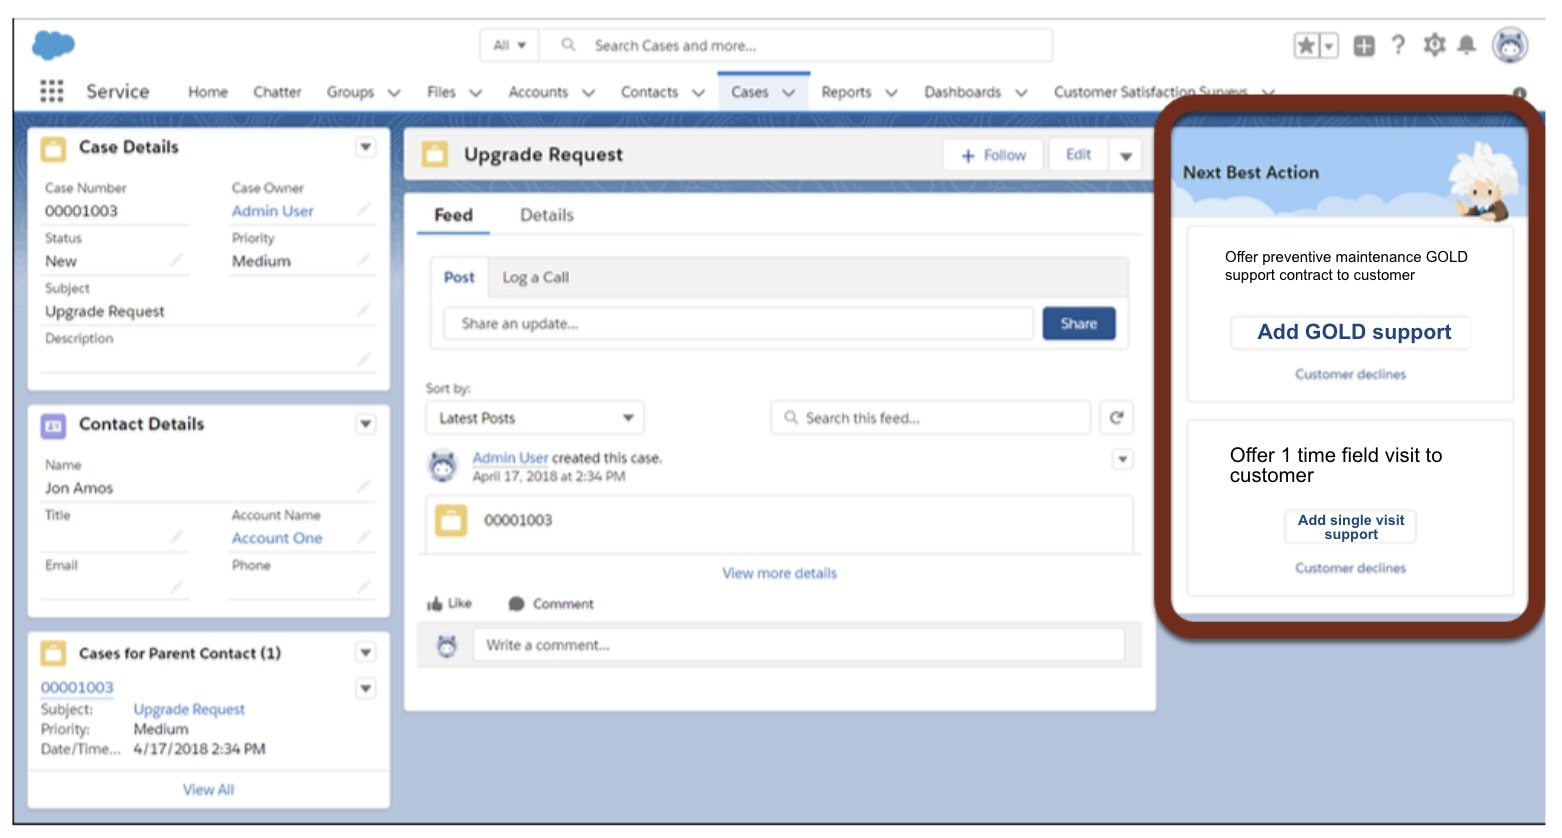The height and width of the screenshot is (838, 1562).
Task: Click the search magnifier icon
Action: pyautogui.click(x=568, y=45)
